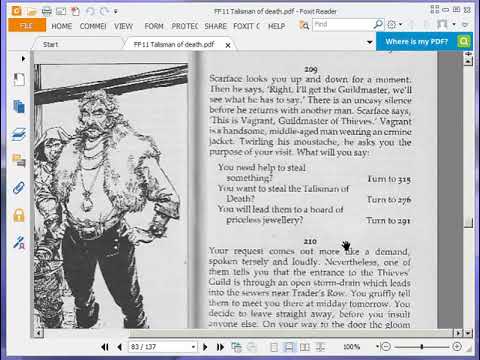
Task: Select single page view mode
Action: 274,347
